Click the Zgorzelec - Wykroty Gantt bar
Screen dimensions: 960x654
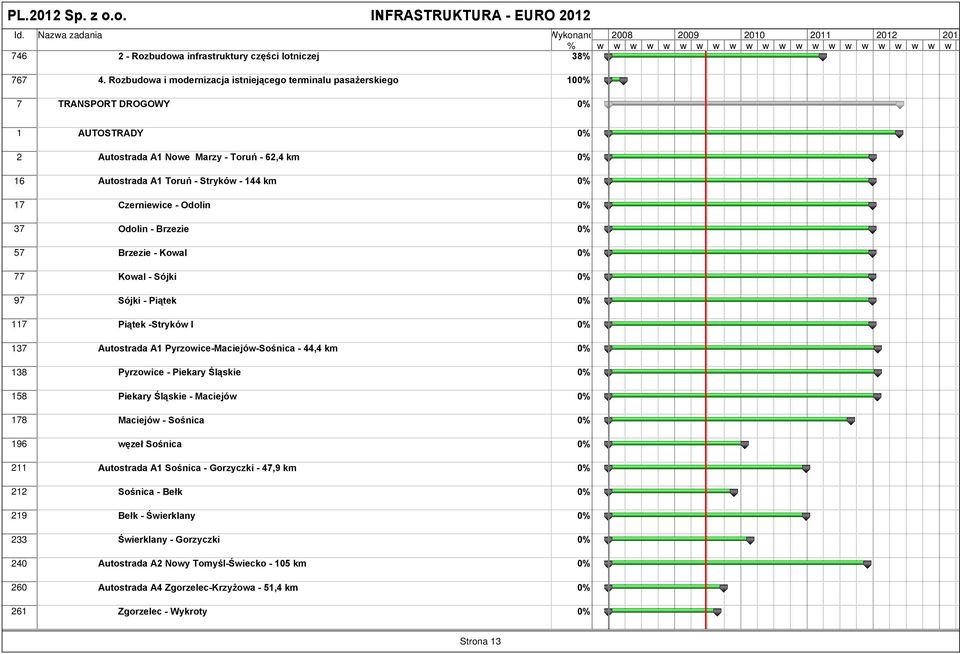pos(663,611)
